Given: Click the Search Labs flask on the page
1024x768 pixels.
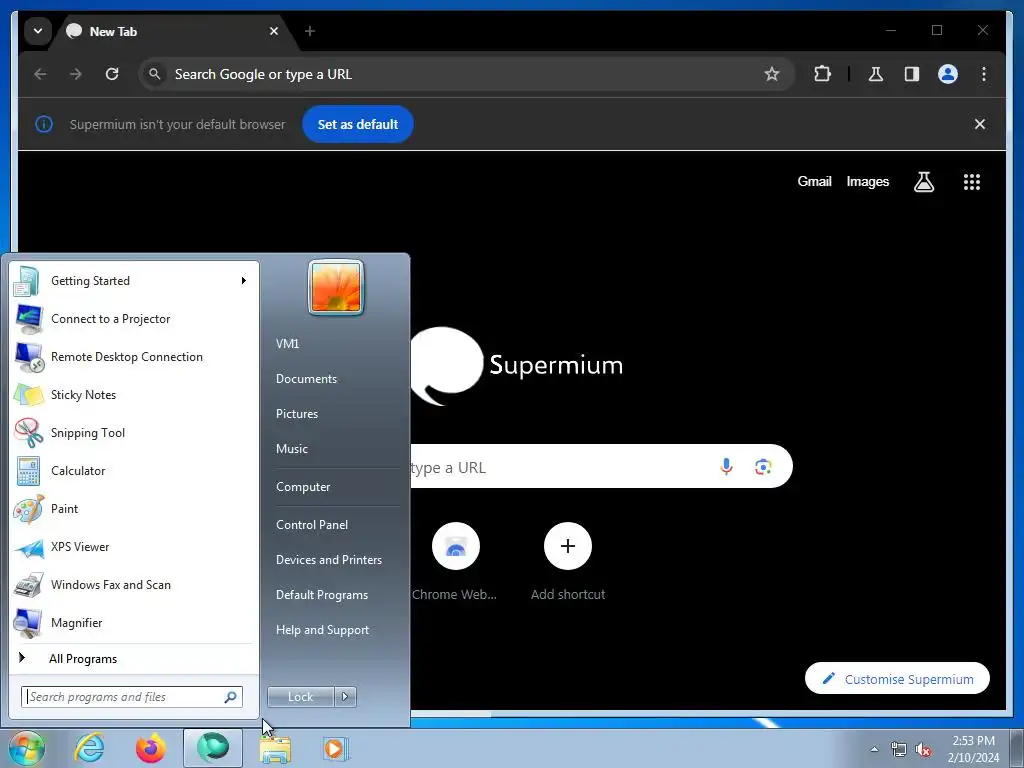Looking at the screenshot, I should (x=923, y=182).
